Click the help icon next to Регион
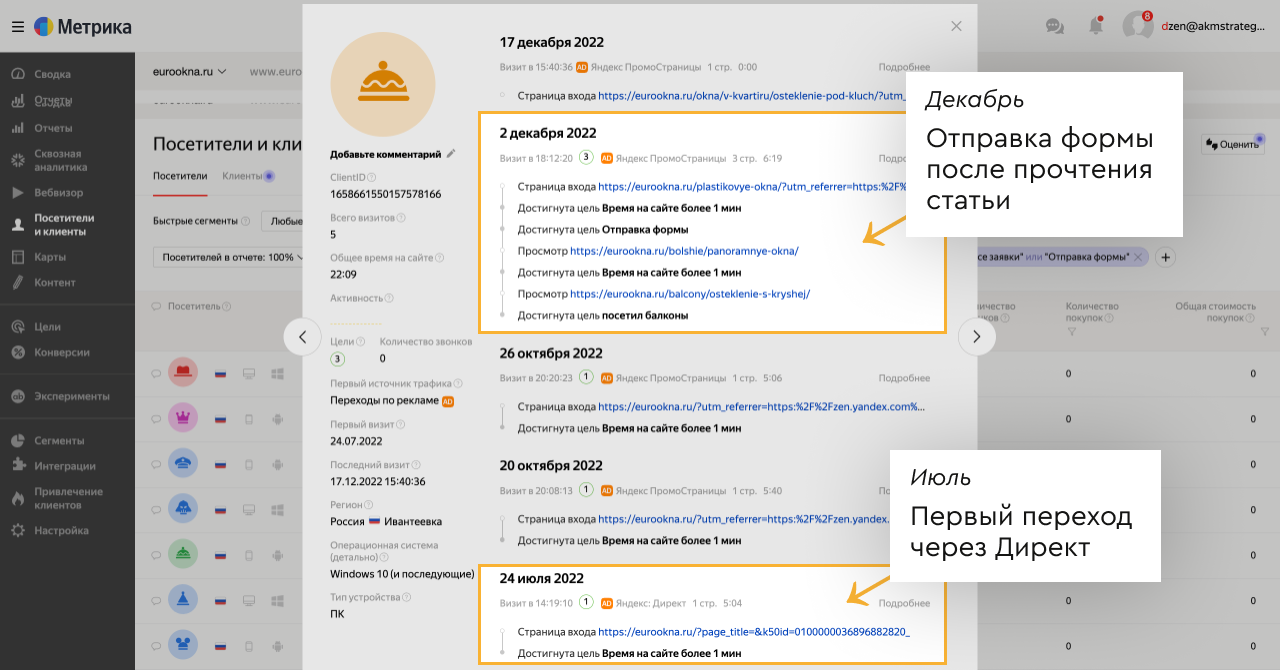Viewport: 1280px width, 670px height. 369,505
